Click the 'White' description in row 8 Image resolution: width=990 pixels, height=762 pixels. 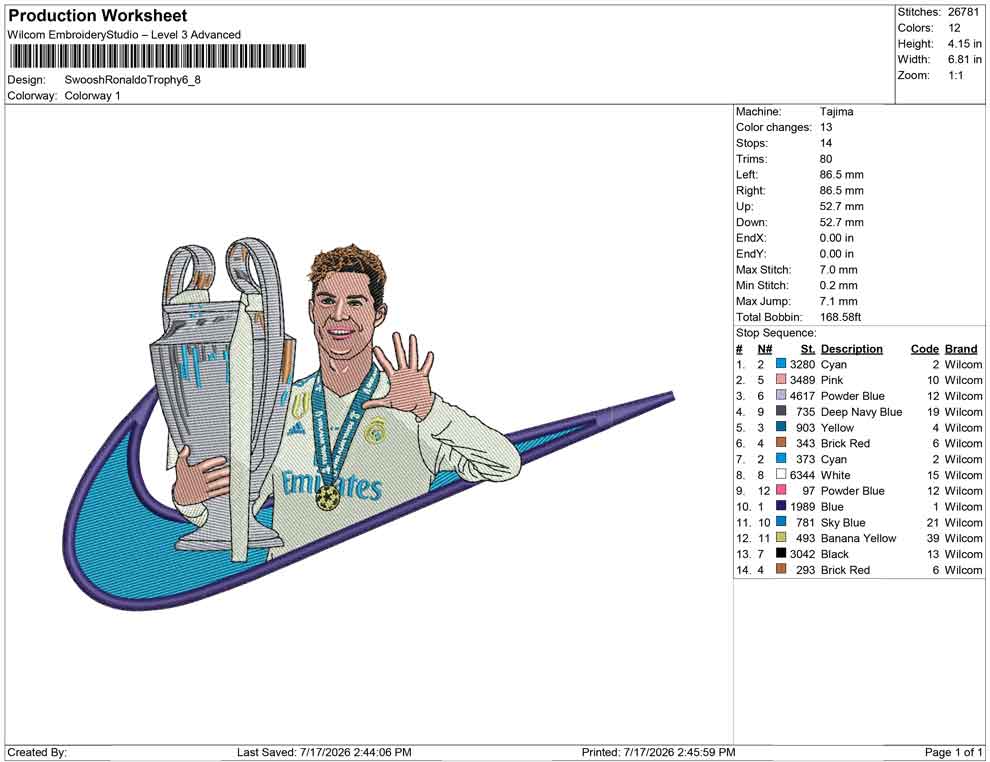click(835, 475)
